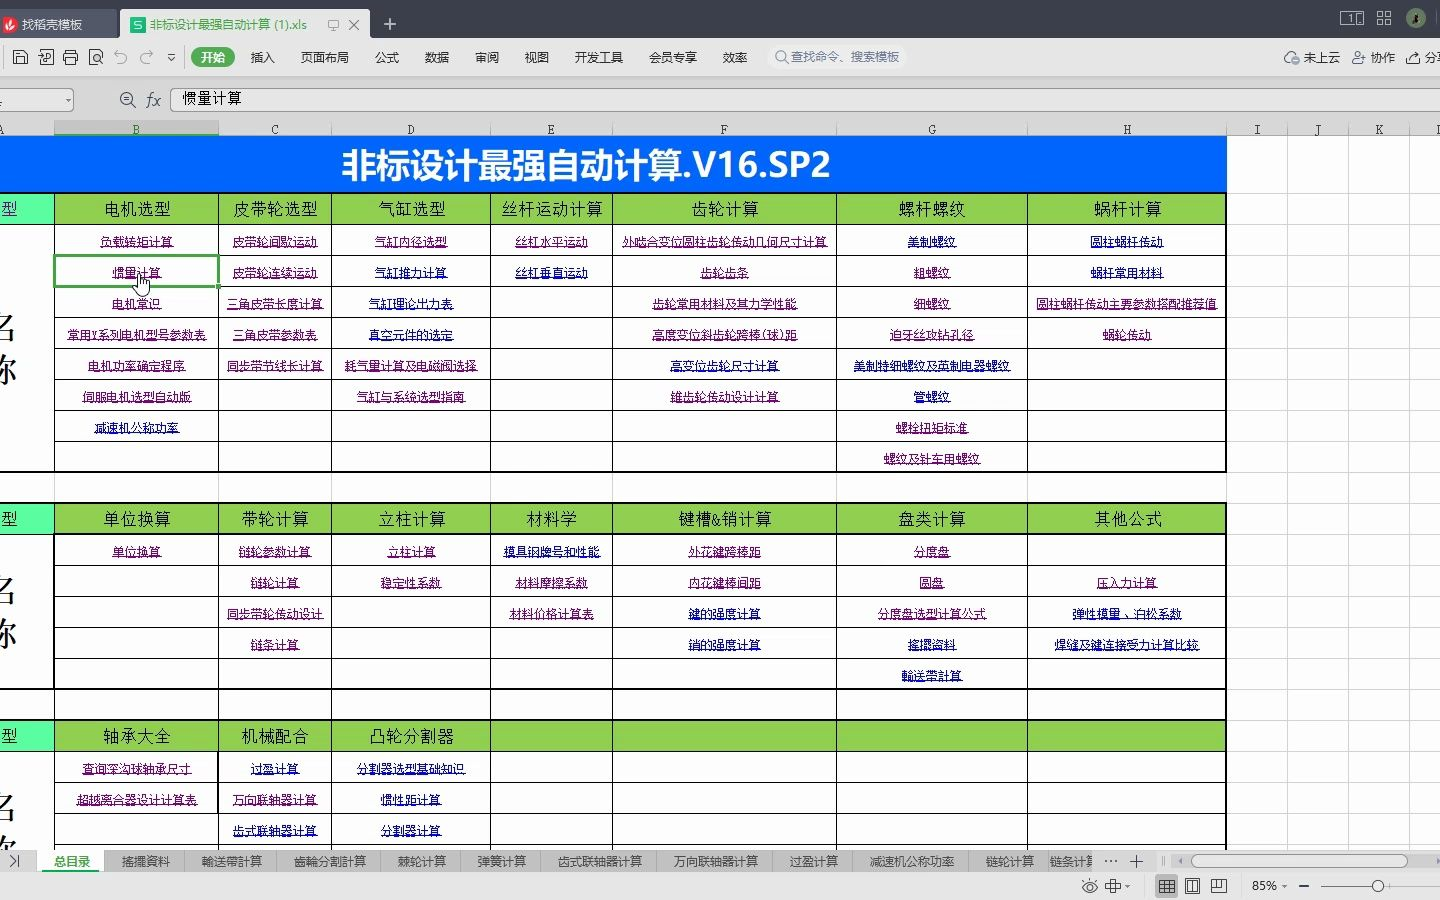Switch to page break preview view
1440x900 pixels.
(1219, 886)
